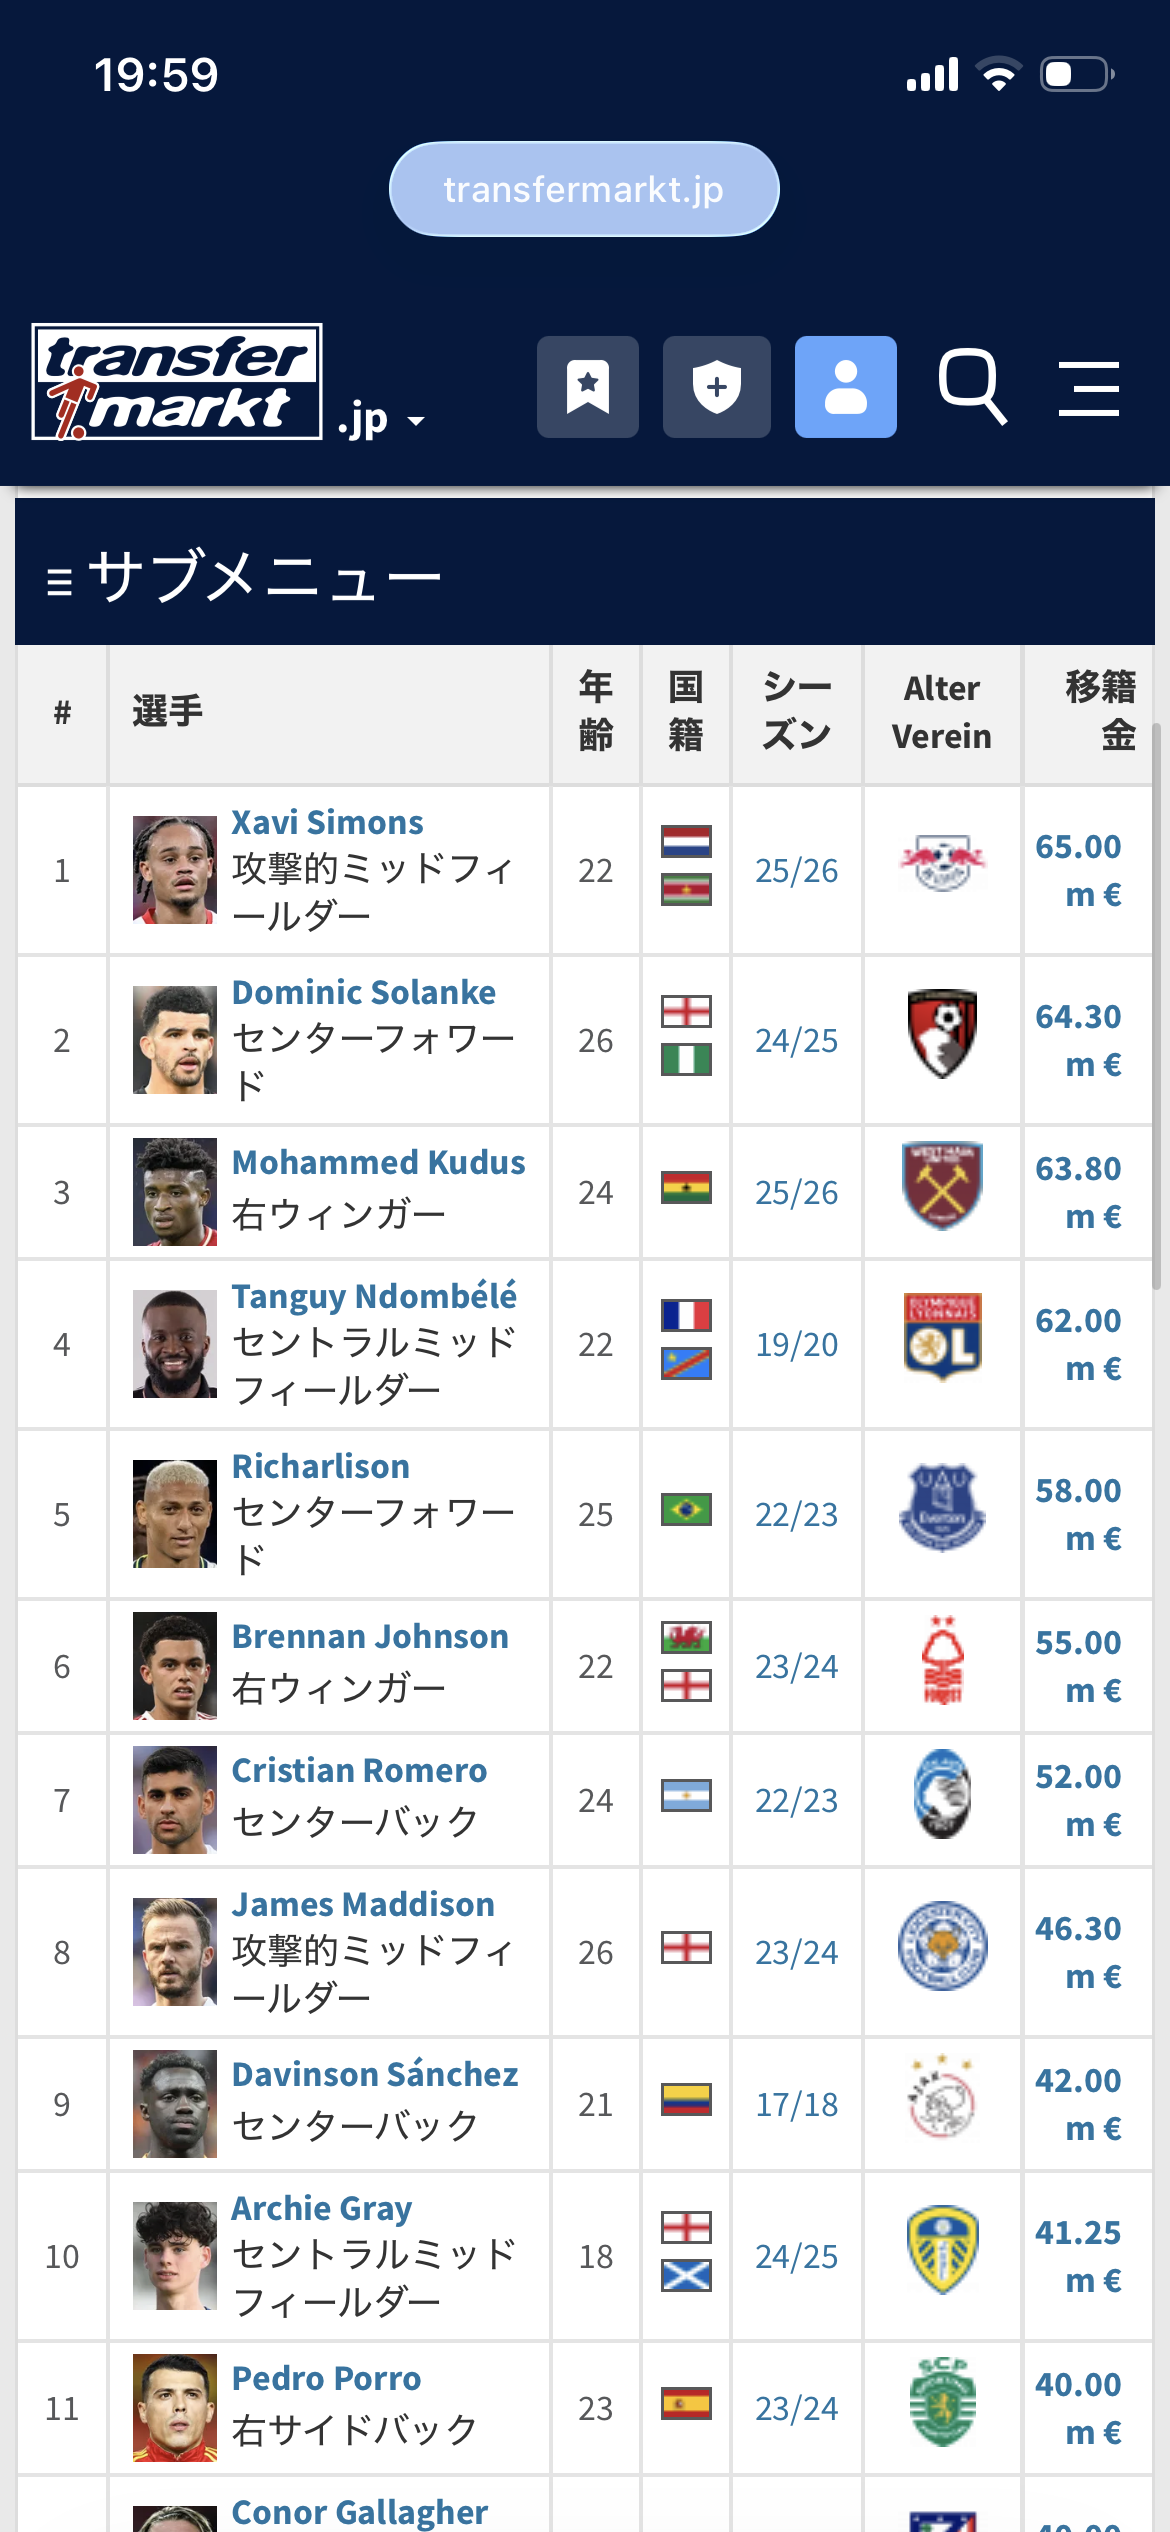This screenshot has height=2532, width=1170.
Task: Open Xavi Simons player page
Action: [327, 822]
